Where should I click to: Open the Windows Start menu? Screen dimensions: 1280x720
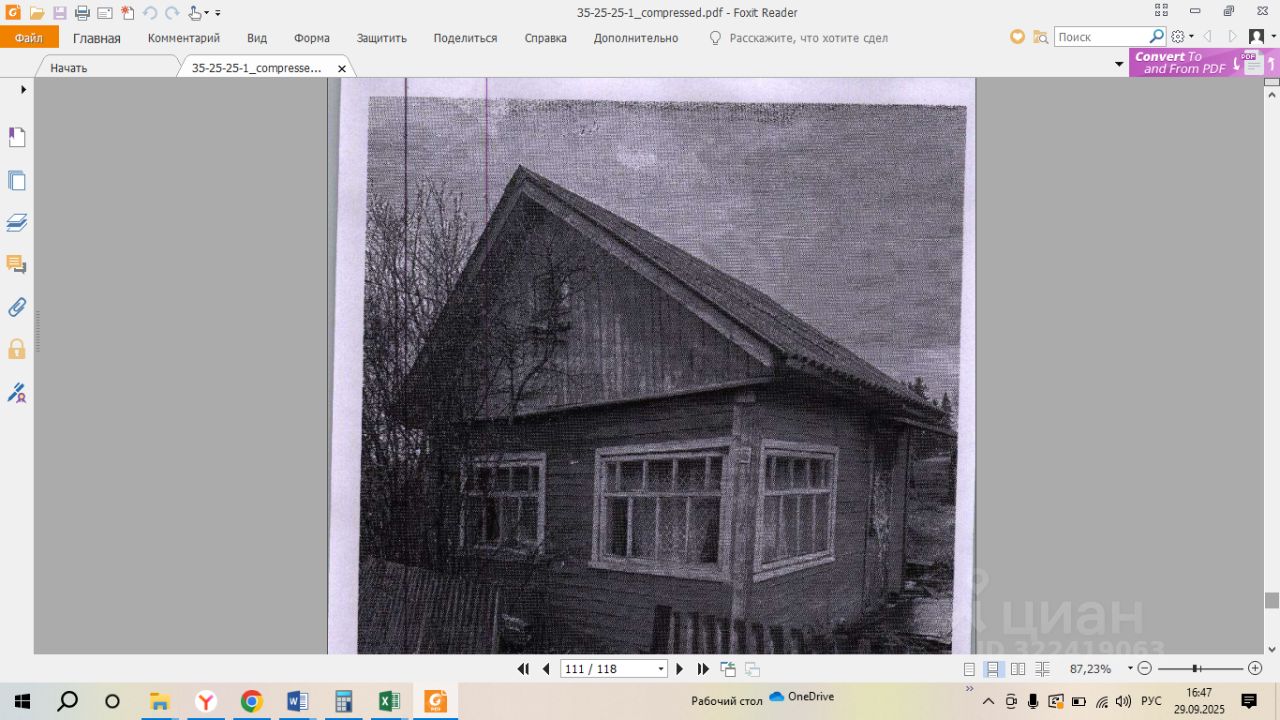[x=22, y=701]
